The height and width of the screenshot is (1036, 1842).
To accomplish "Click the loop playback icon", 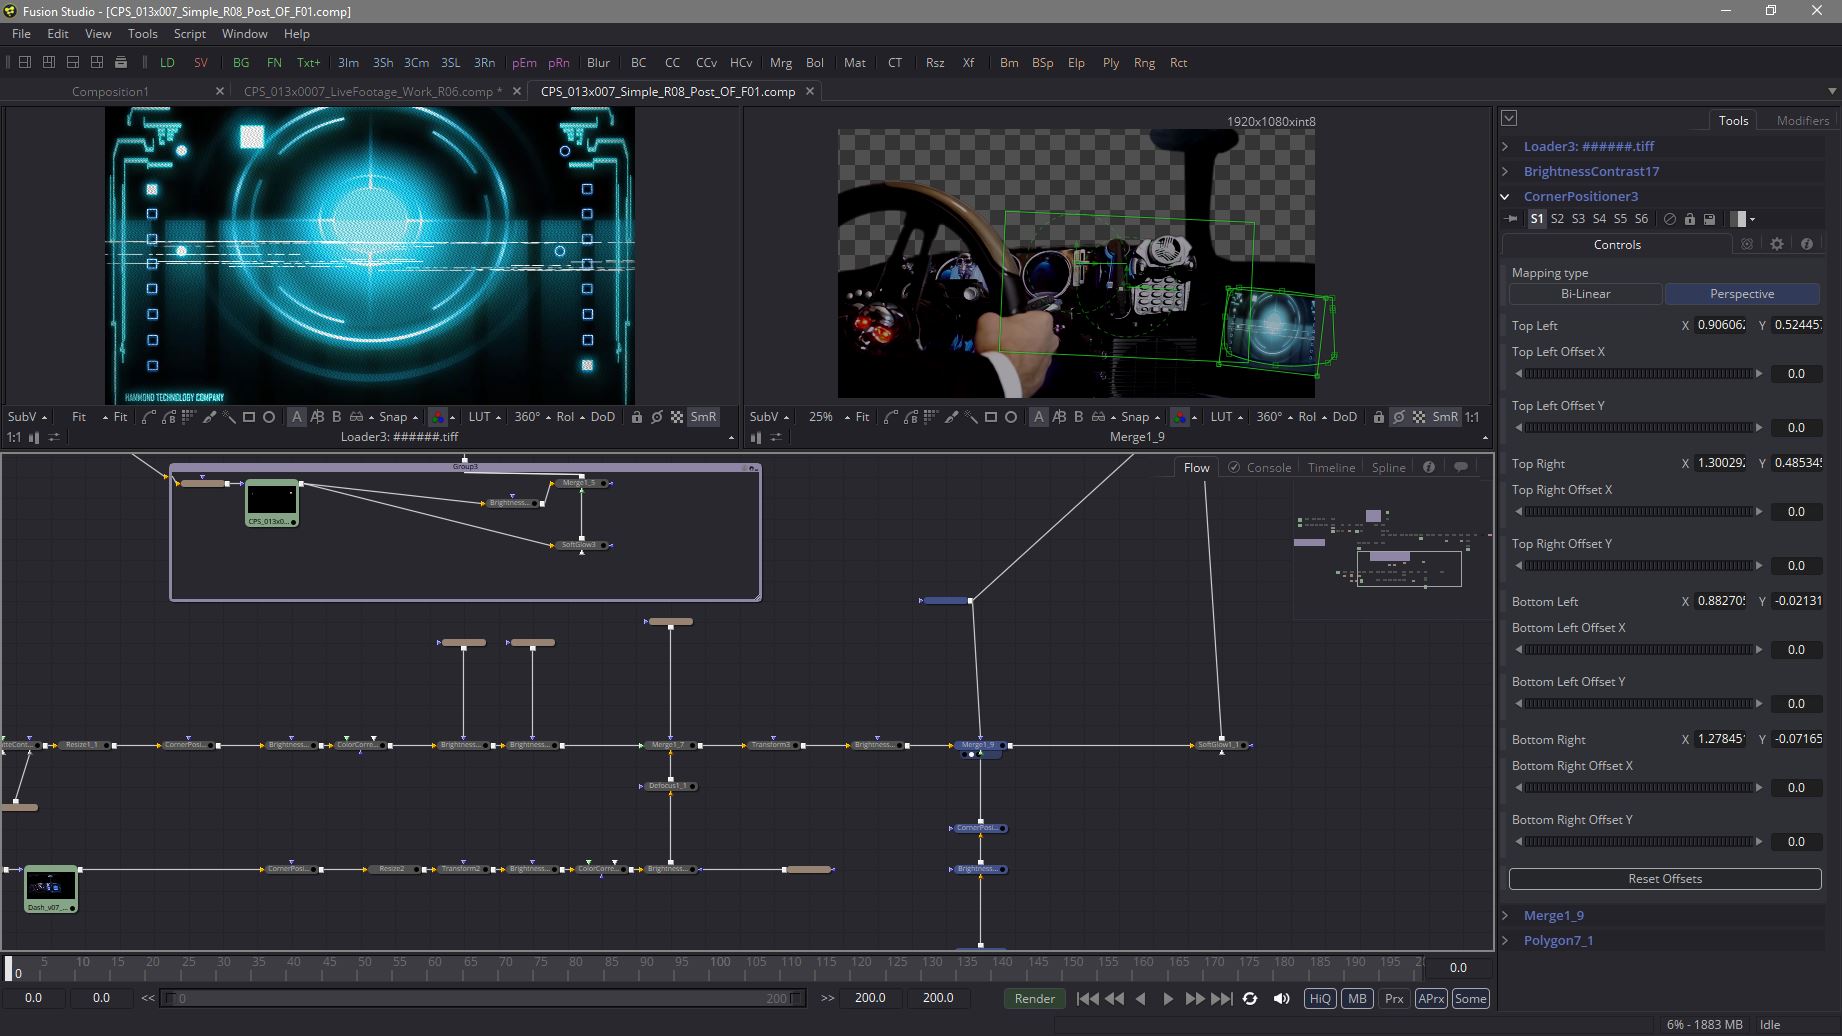I will (1250, 998).
